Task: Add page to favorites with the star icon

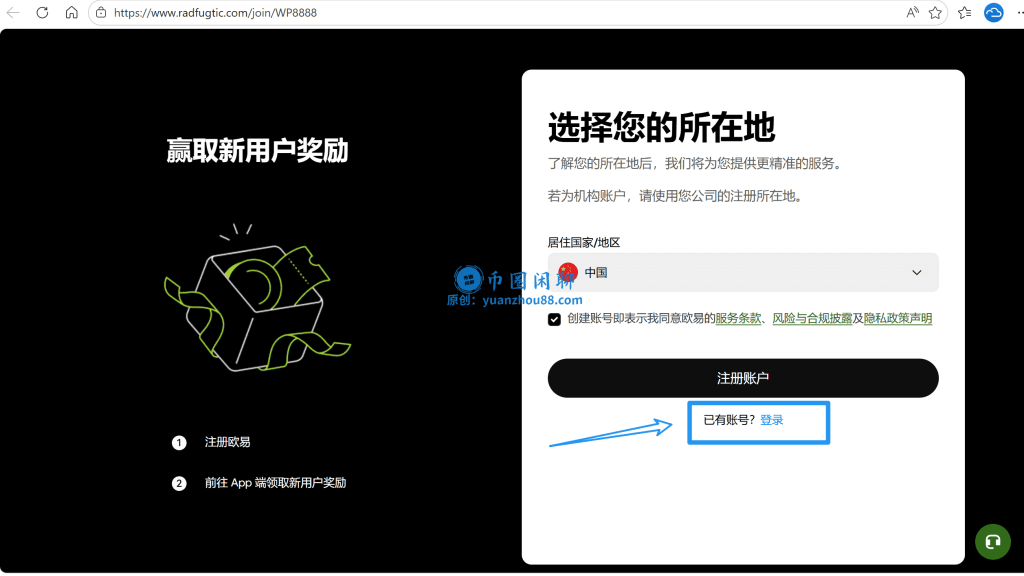Action: click(935, 12)
